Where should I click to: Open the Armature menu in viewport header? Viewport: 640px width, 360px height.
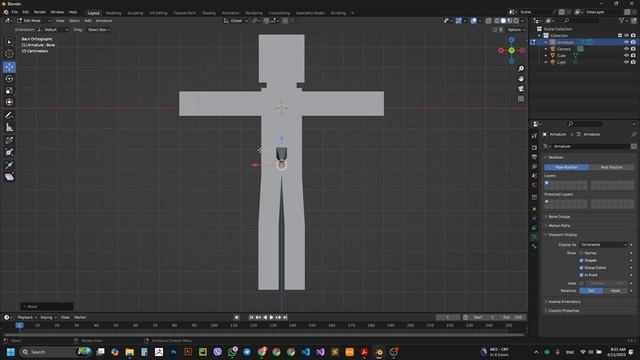tap(104, 20)
